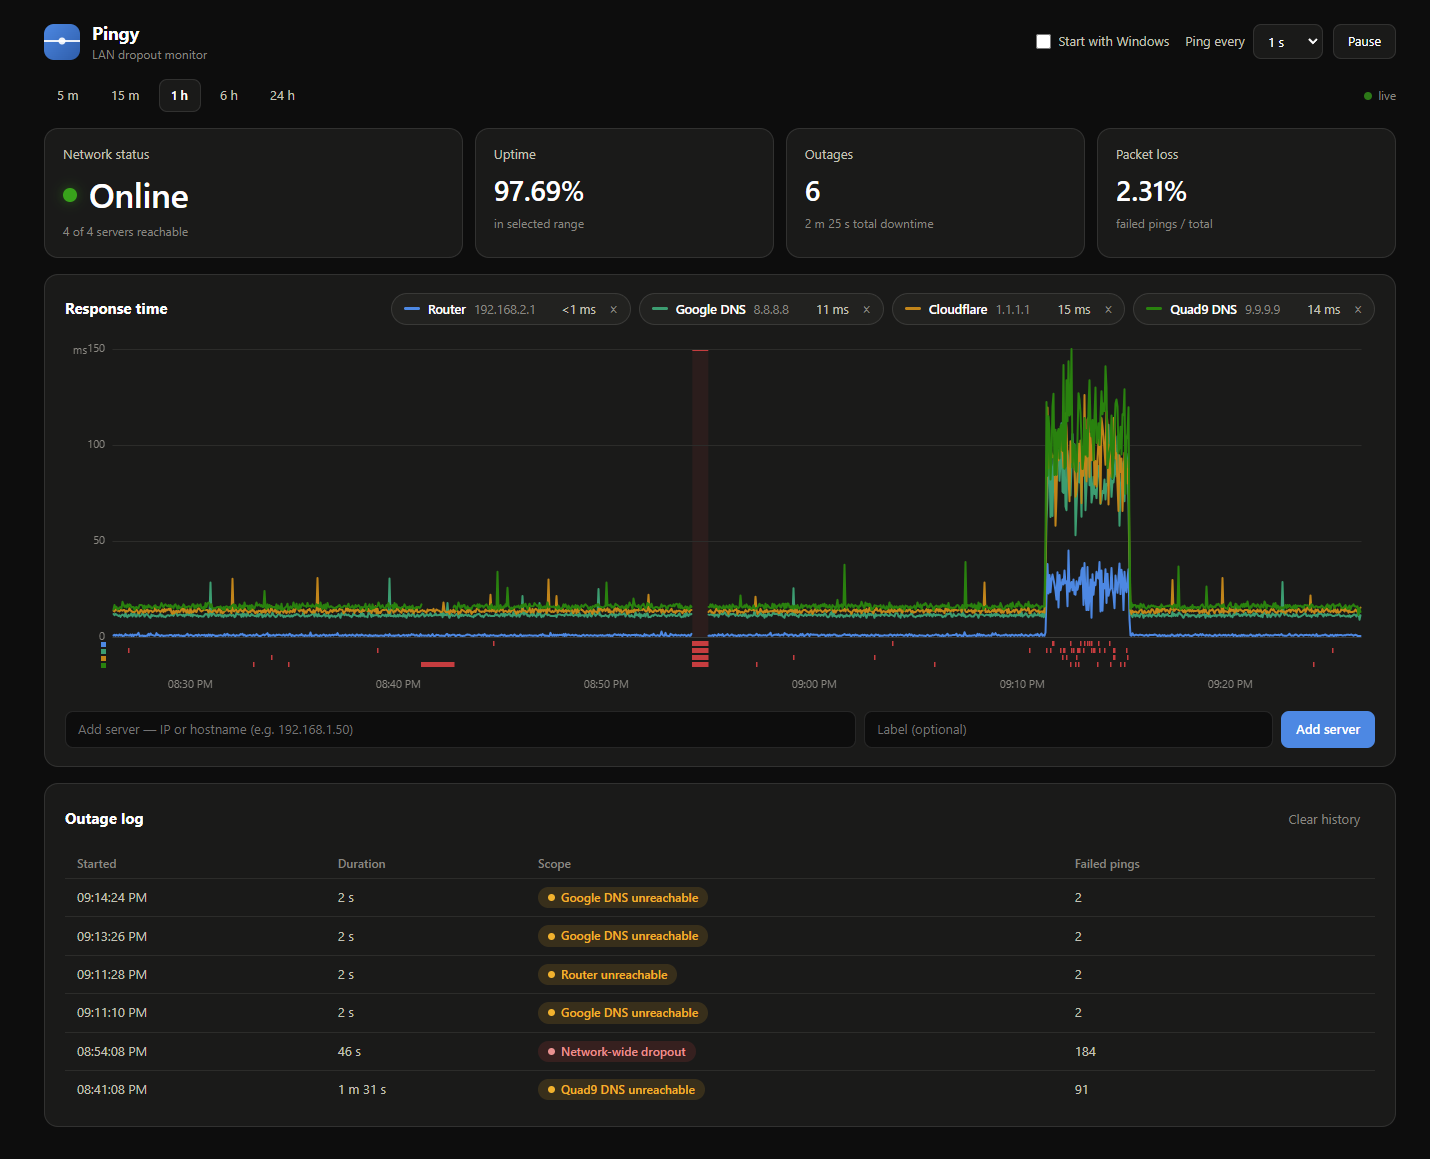Screen dimensions: 1430x1159
Task: Click Google DNS unreachable badge at 09:11:10 PM
Action: [x=622, y=1013]
